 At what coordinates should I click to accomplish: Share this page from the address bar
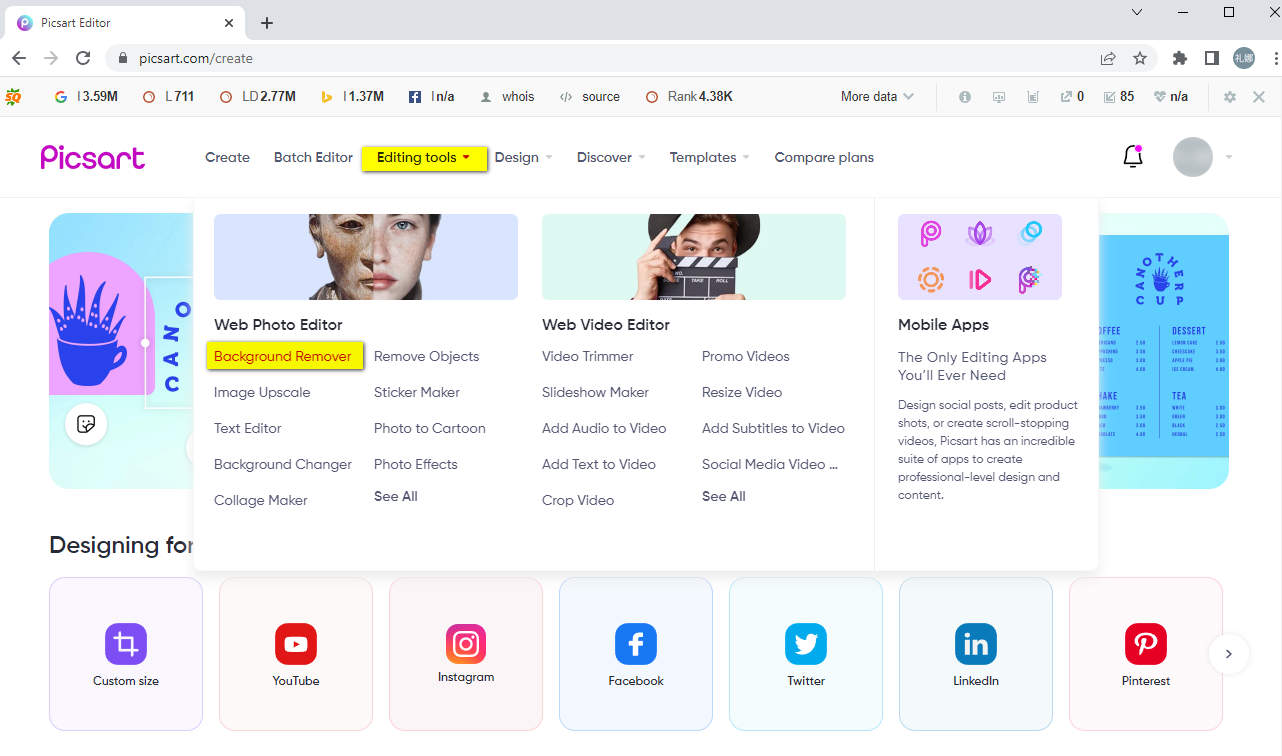(x=1108, y=58)
